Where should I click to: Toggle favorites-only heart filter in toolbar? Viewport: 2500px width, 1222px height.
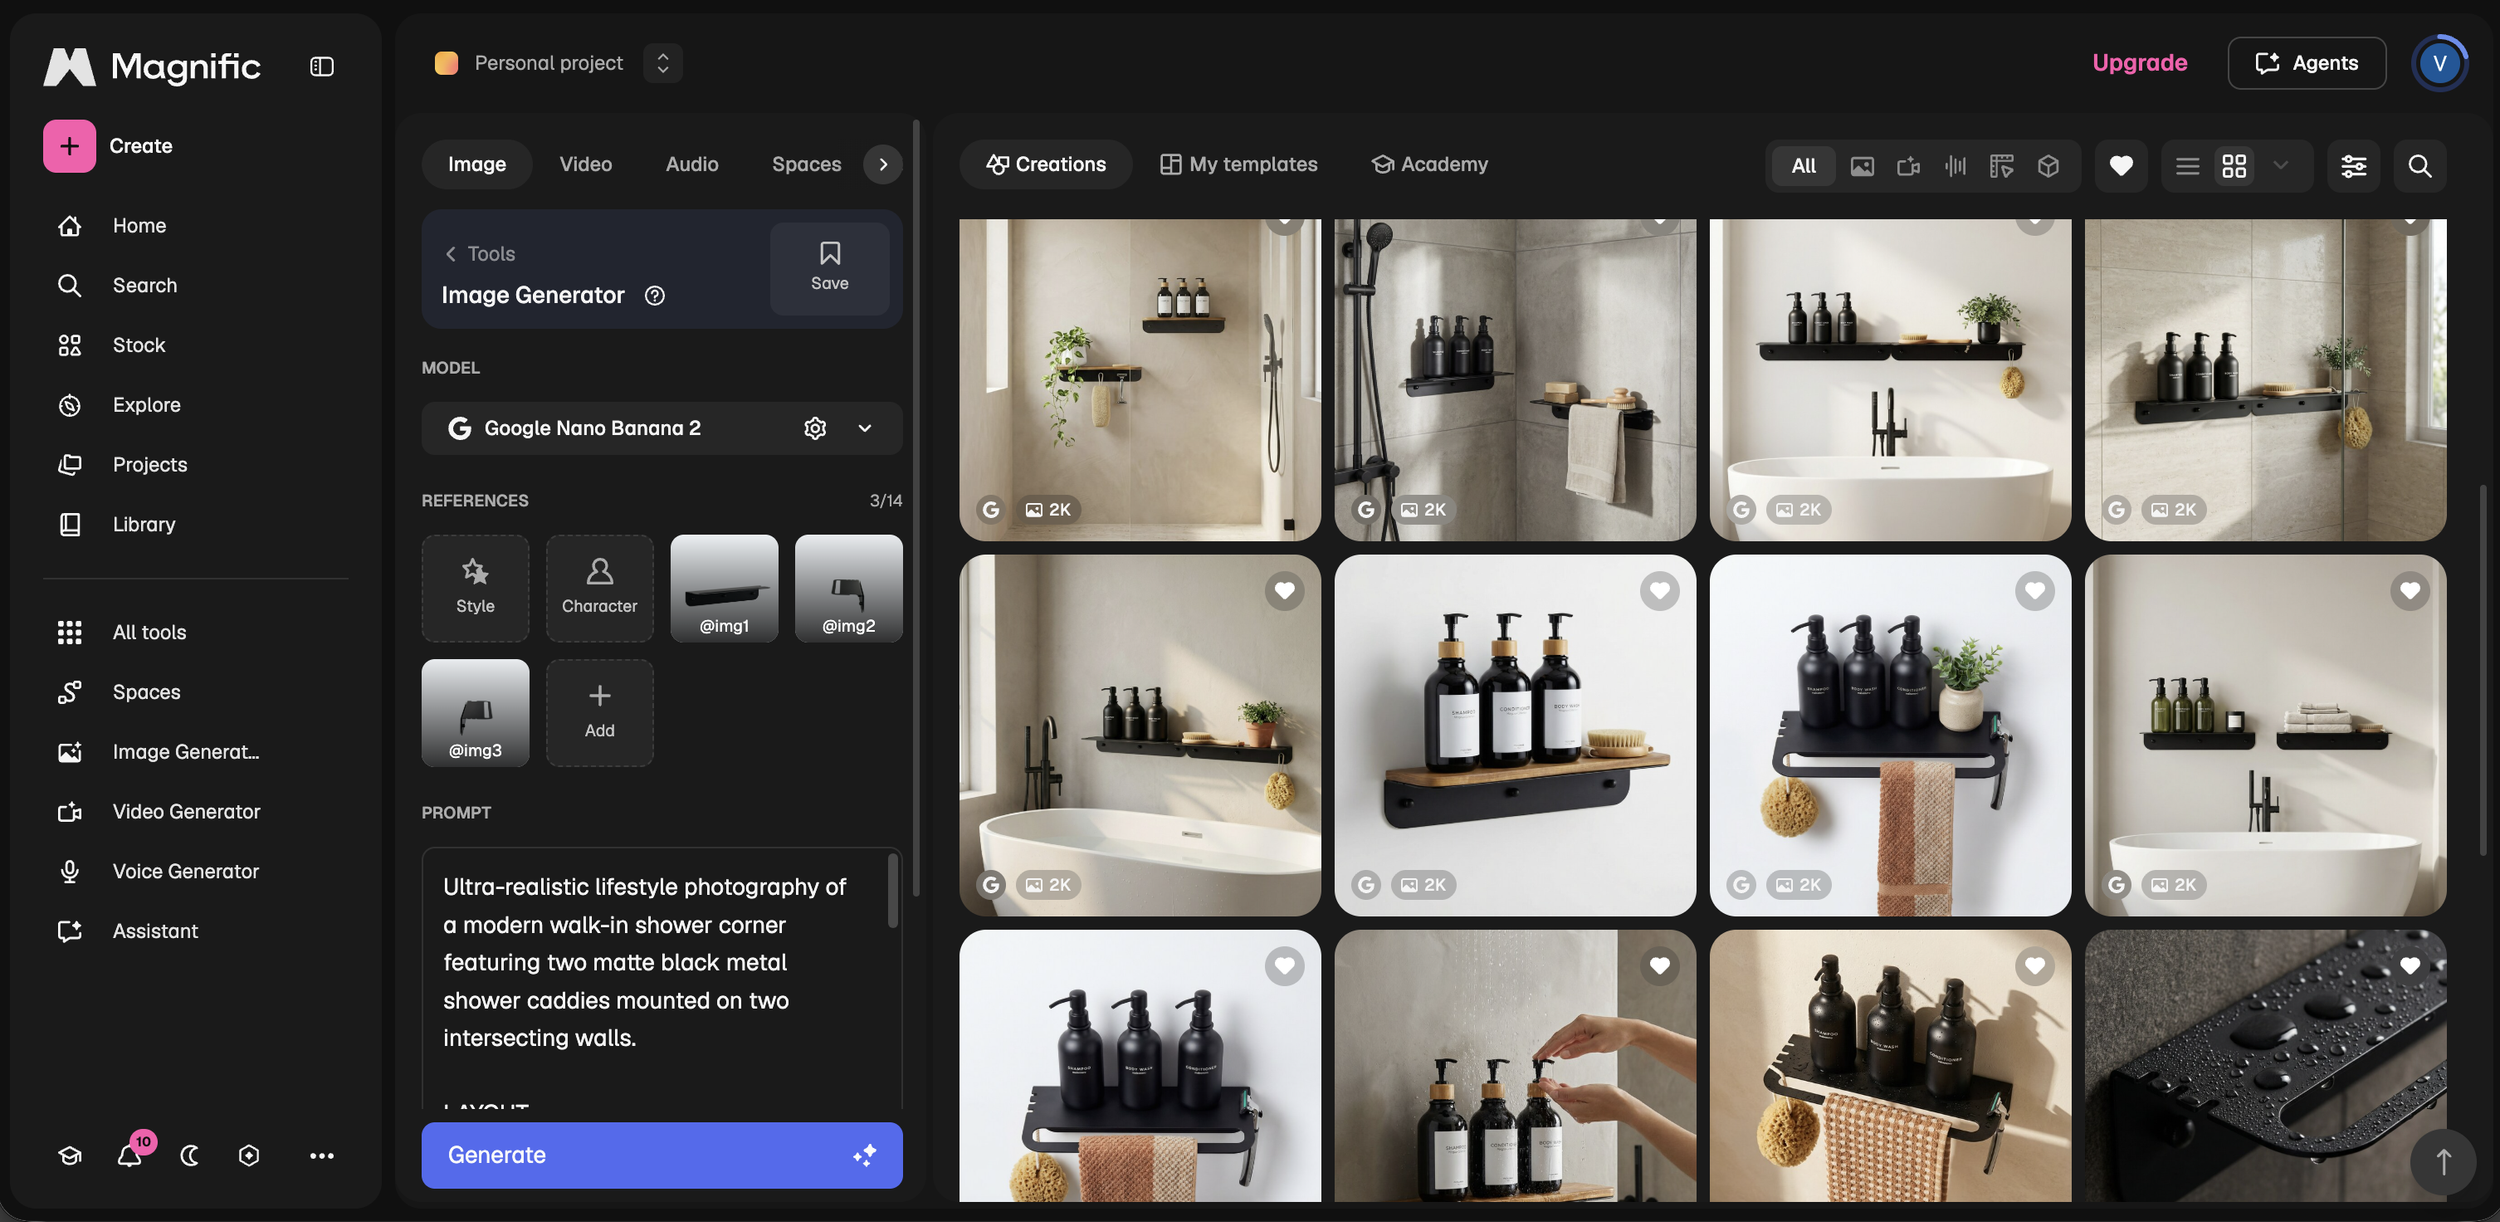tap(2121, 166)
